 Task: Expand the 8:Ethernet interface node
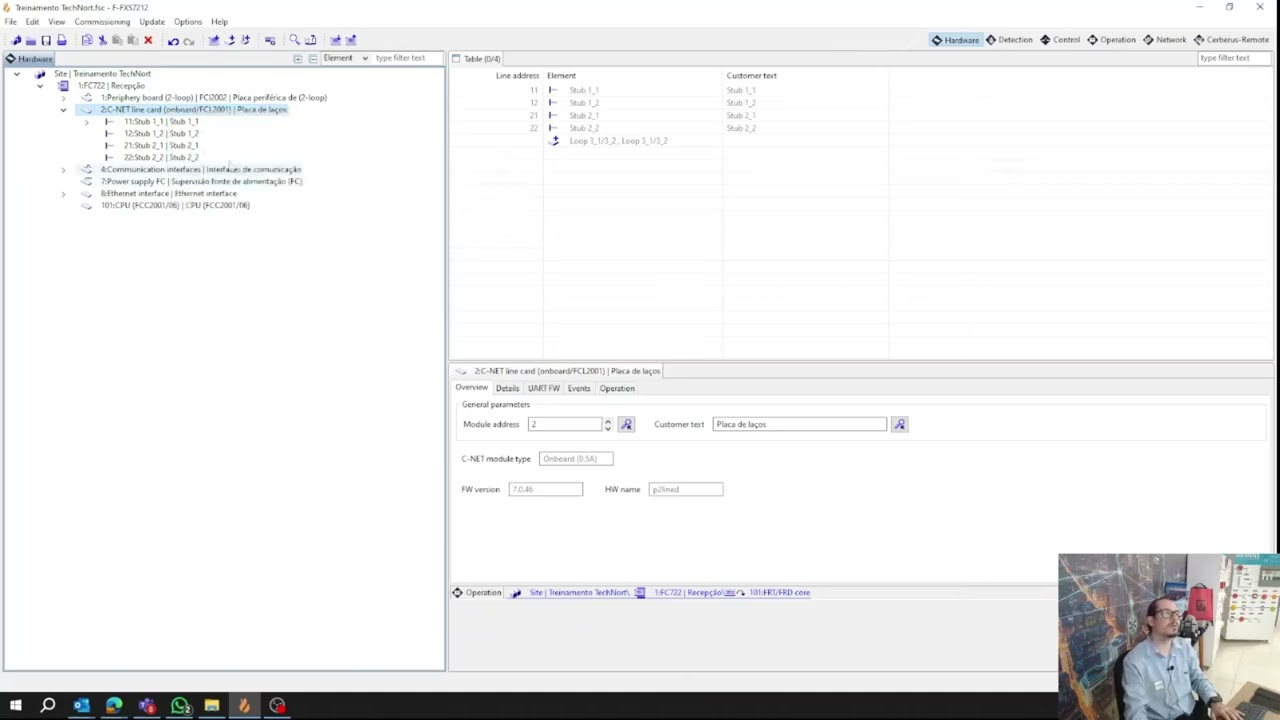[63, 194]
